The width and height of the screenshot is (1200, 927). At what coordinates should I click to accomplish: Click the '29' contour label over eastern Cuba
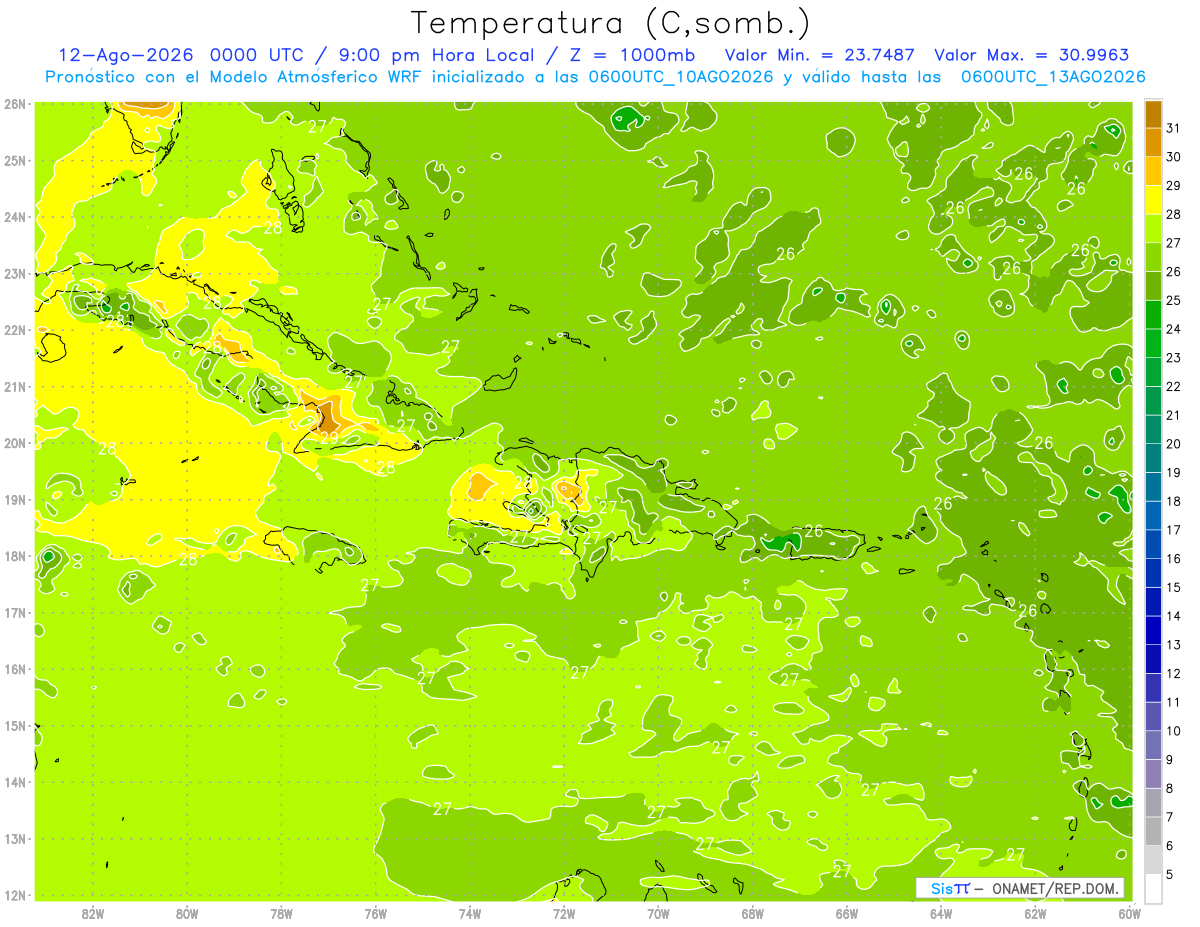coord(329,437)
